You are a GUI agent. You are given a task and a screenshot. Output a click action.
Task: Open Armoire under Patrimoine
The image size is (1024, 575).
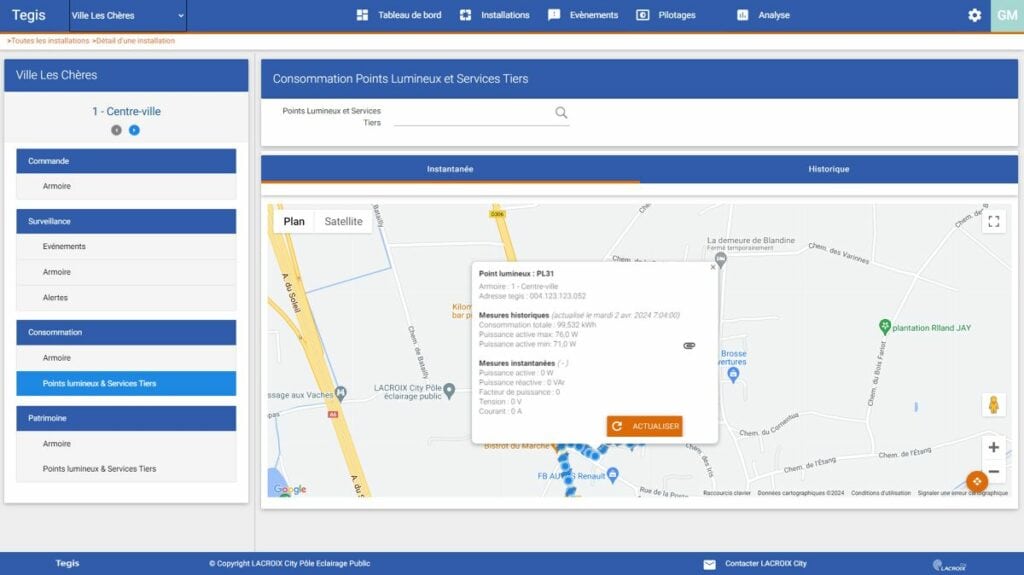[x=126, y=444]
